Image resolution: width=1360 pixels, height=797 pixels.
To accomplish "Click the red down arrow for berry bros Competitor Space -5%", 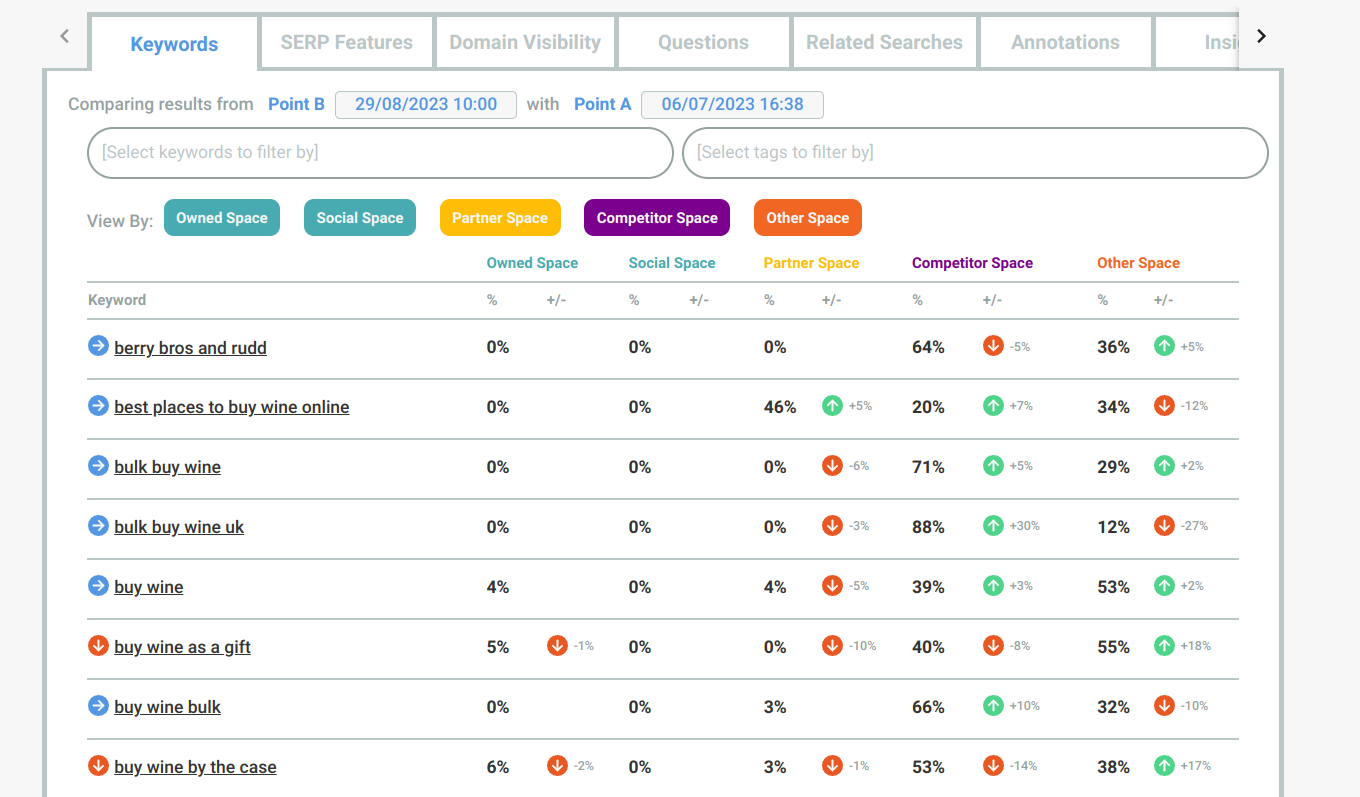I will tap(993, 346).
